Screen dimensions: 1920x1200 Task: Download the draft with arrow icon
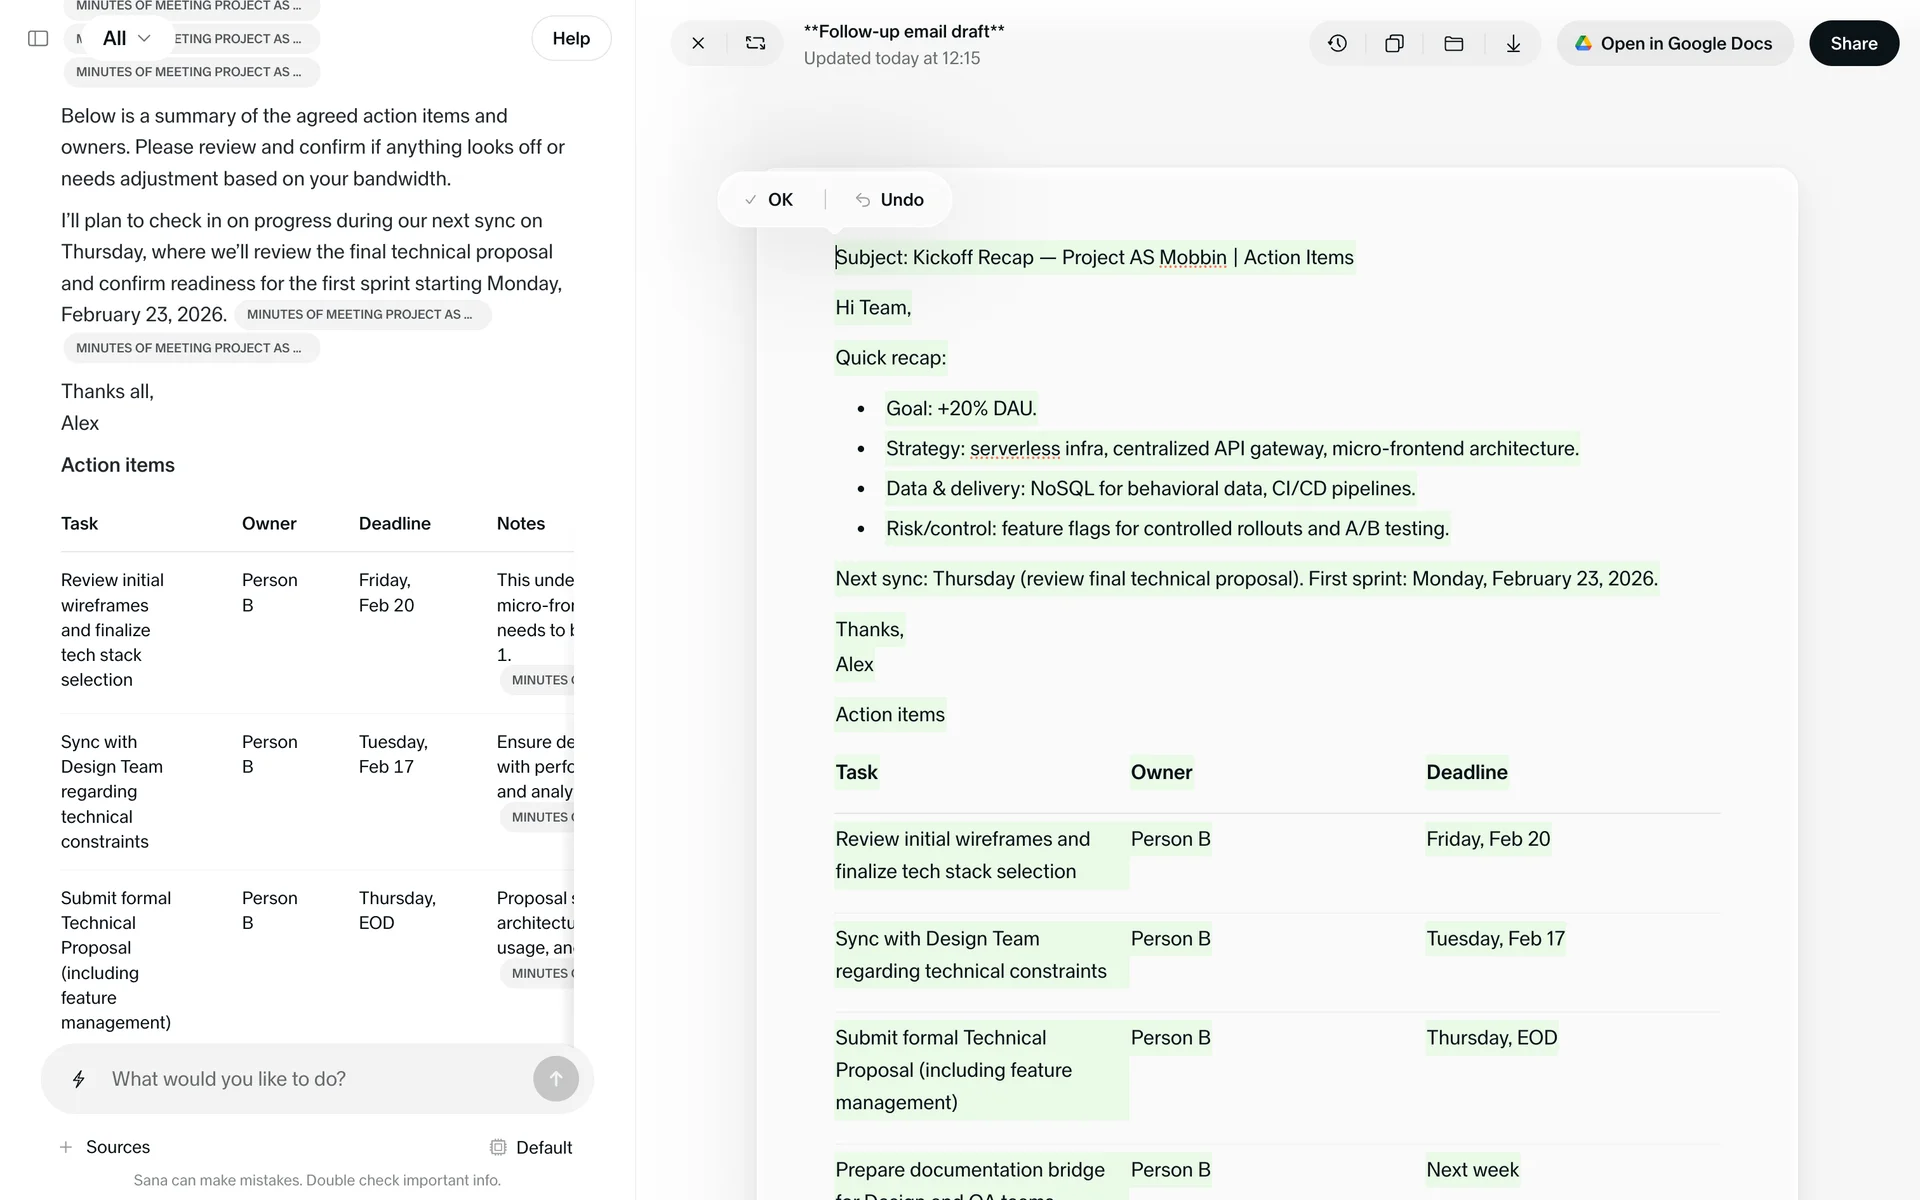1513,43
